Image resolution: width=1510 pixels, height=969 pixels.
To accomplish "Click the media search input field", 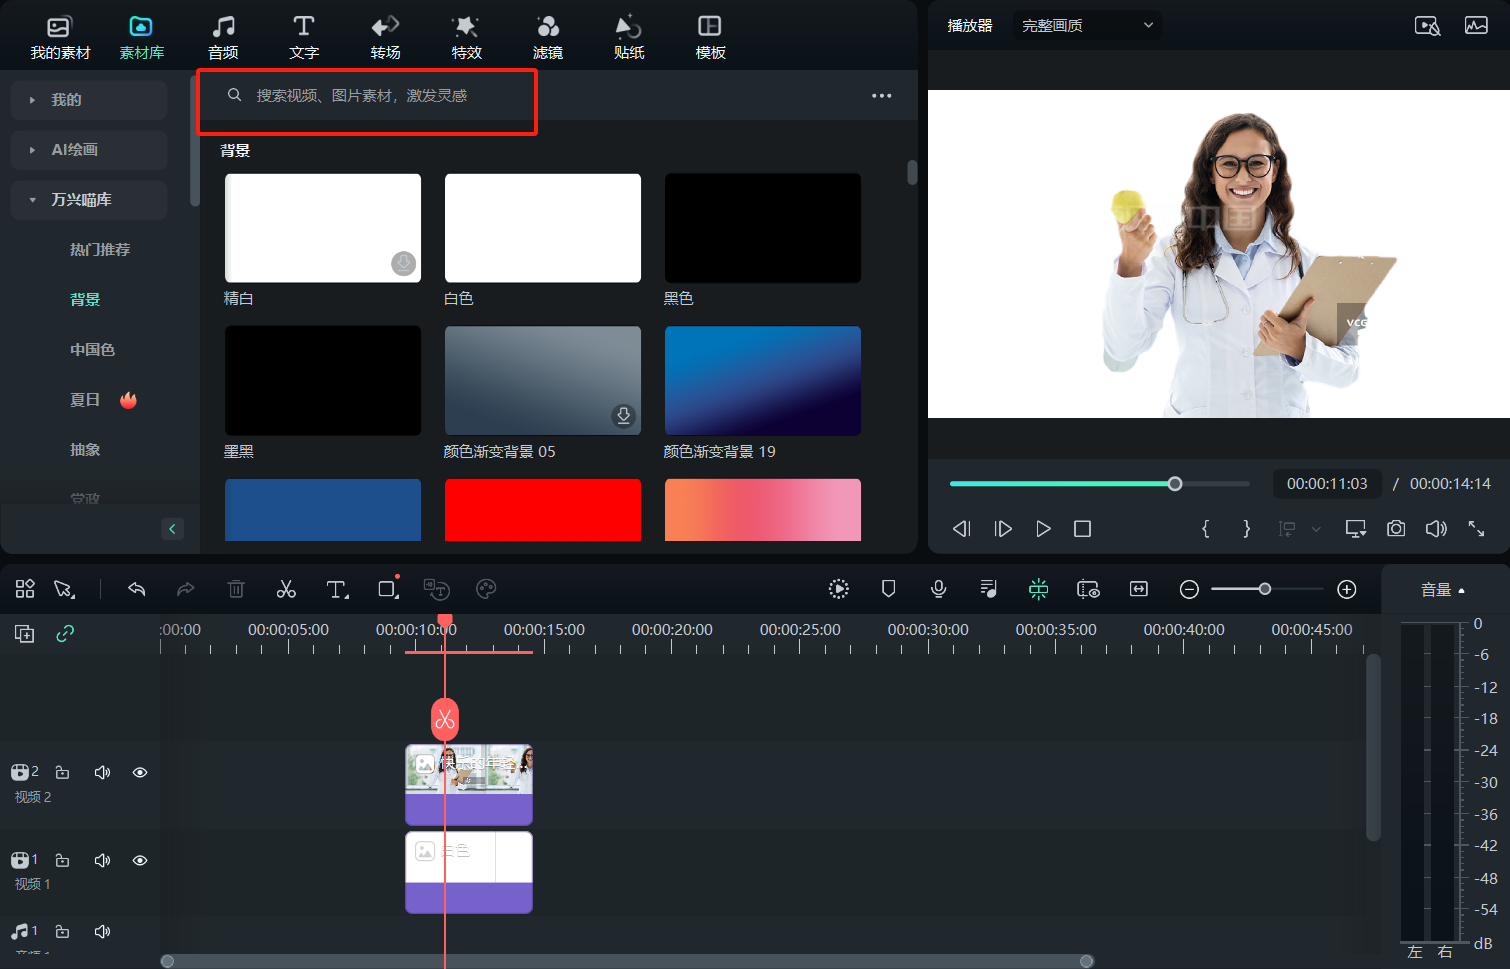I will tap(380, 95).
